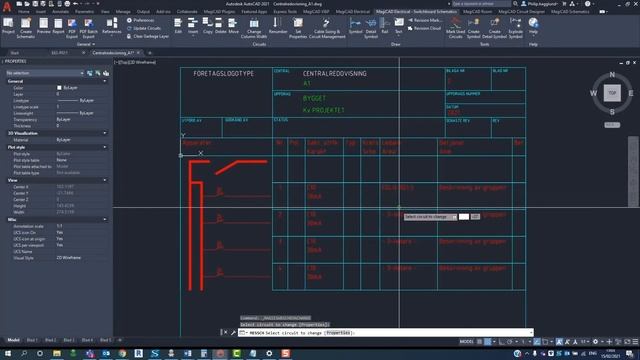
Task: Select the Move circuit tool
Action: coord(233,26)
